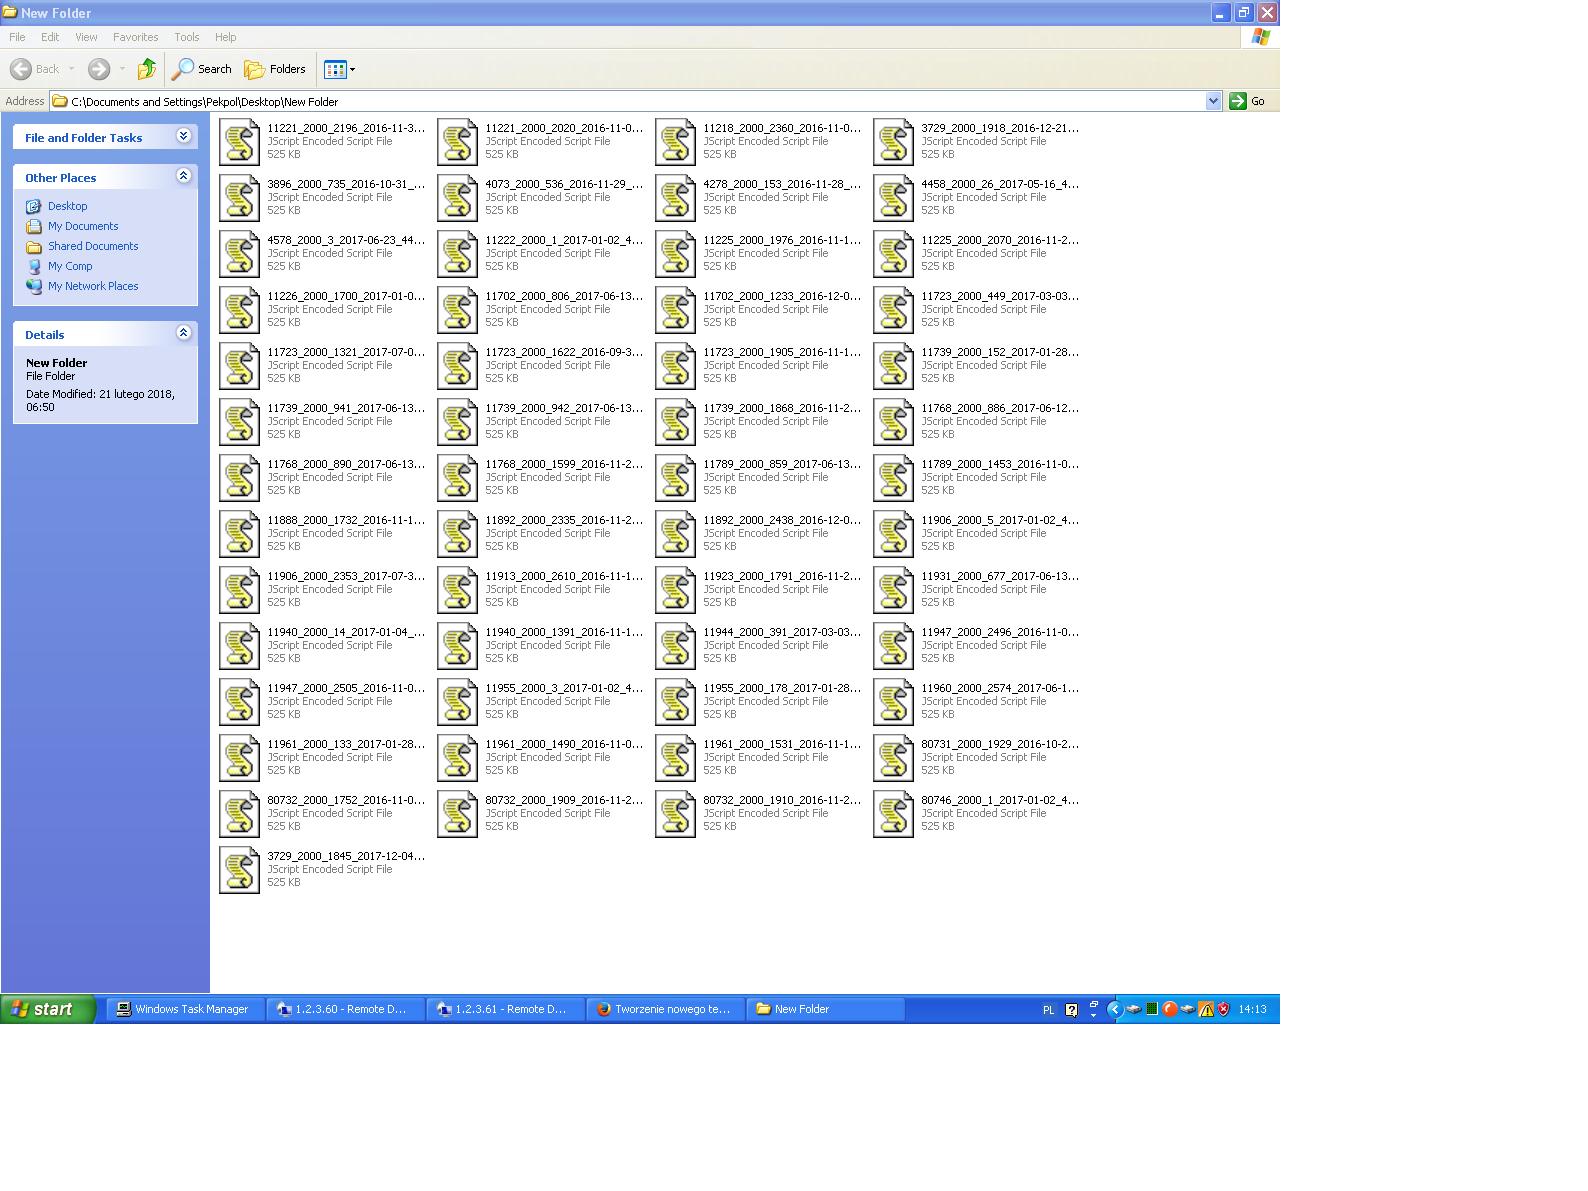
Task: Select file name 11955_2000_178_2017-01-28
Action: click(x=782, y=688)
